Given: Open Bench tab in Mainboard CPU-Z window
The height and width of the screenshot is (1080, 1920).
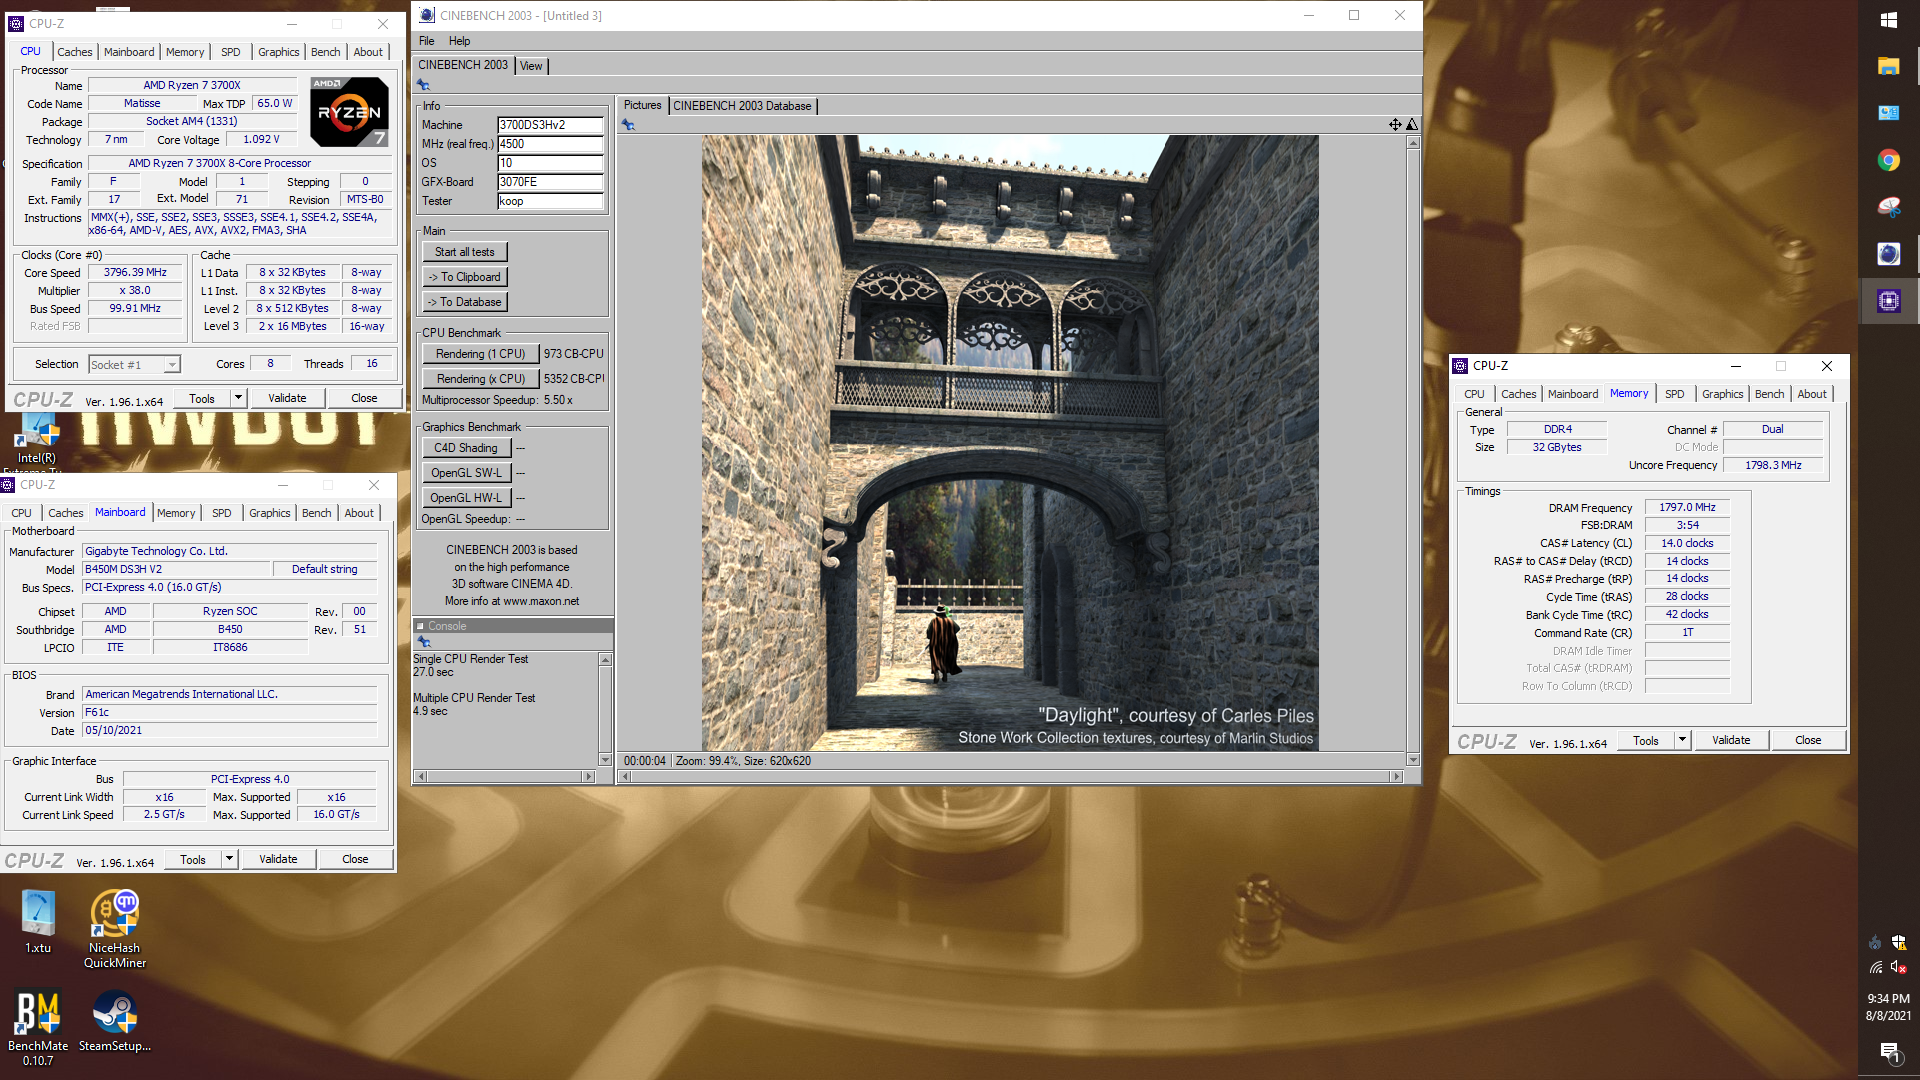Looking at the screenshot, I should (316, 513).
